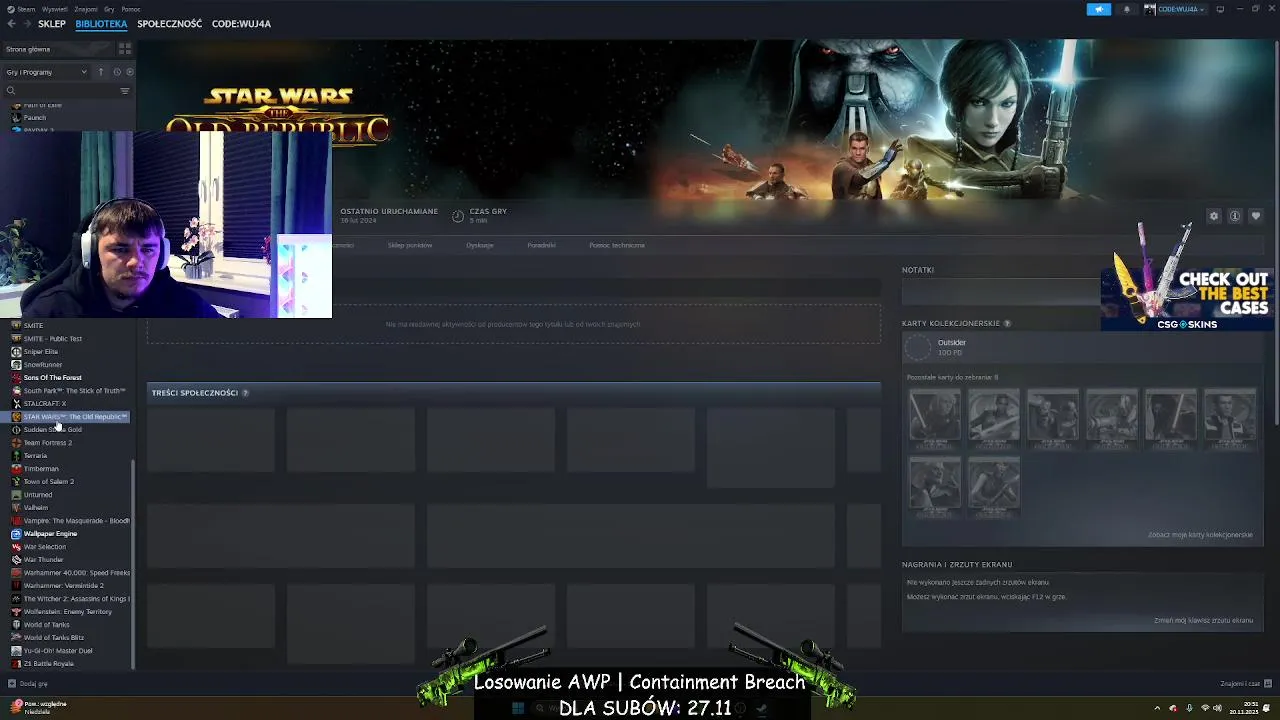
Task: Click the system clock in taskbar
Action: (x=1244, y=708)
